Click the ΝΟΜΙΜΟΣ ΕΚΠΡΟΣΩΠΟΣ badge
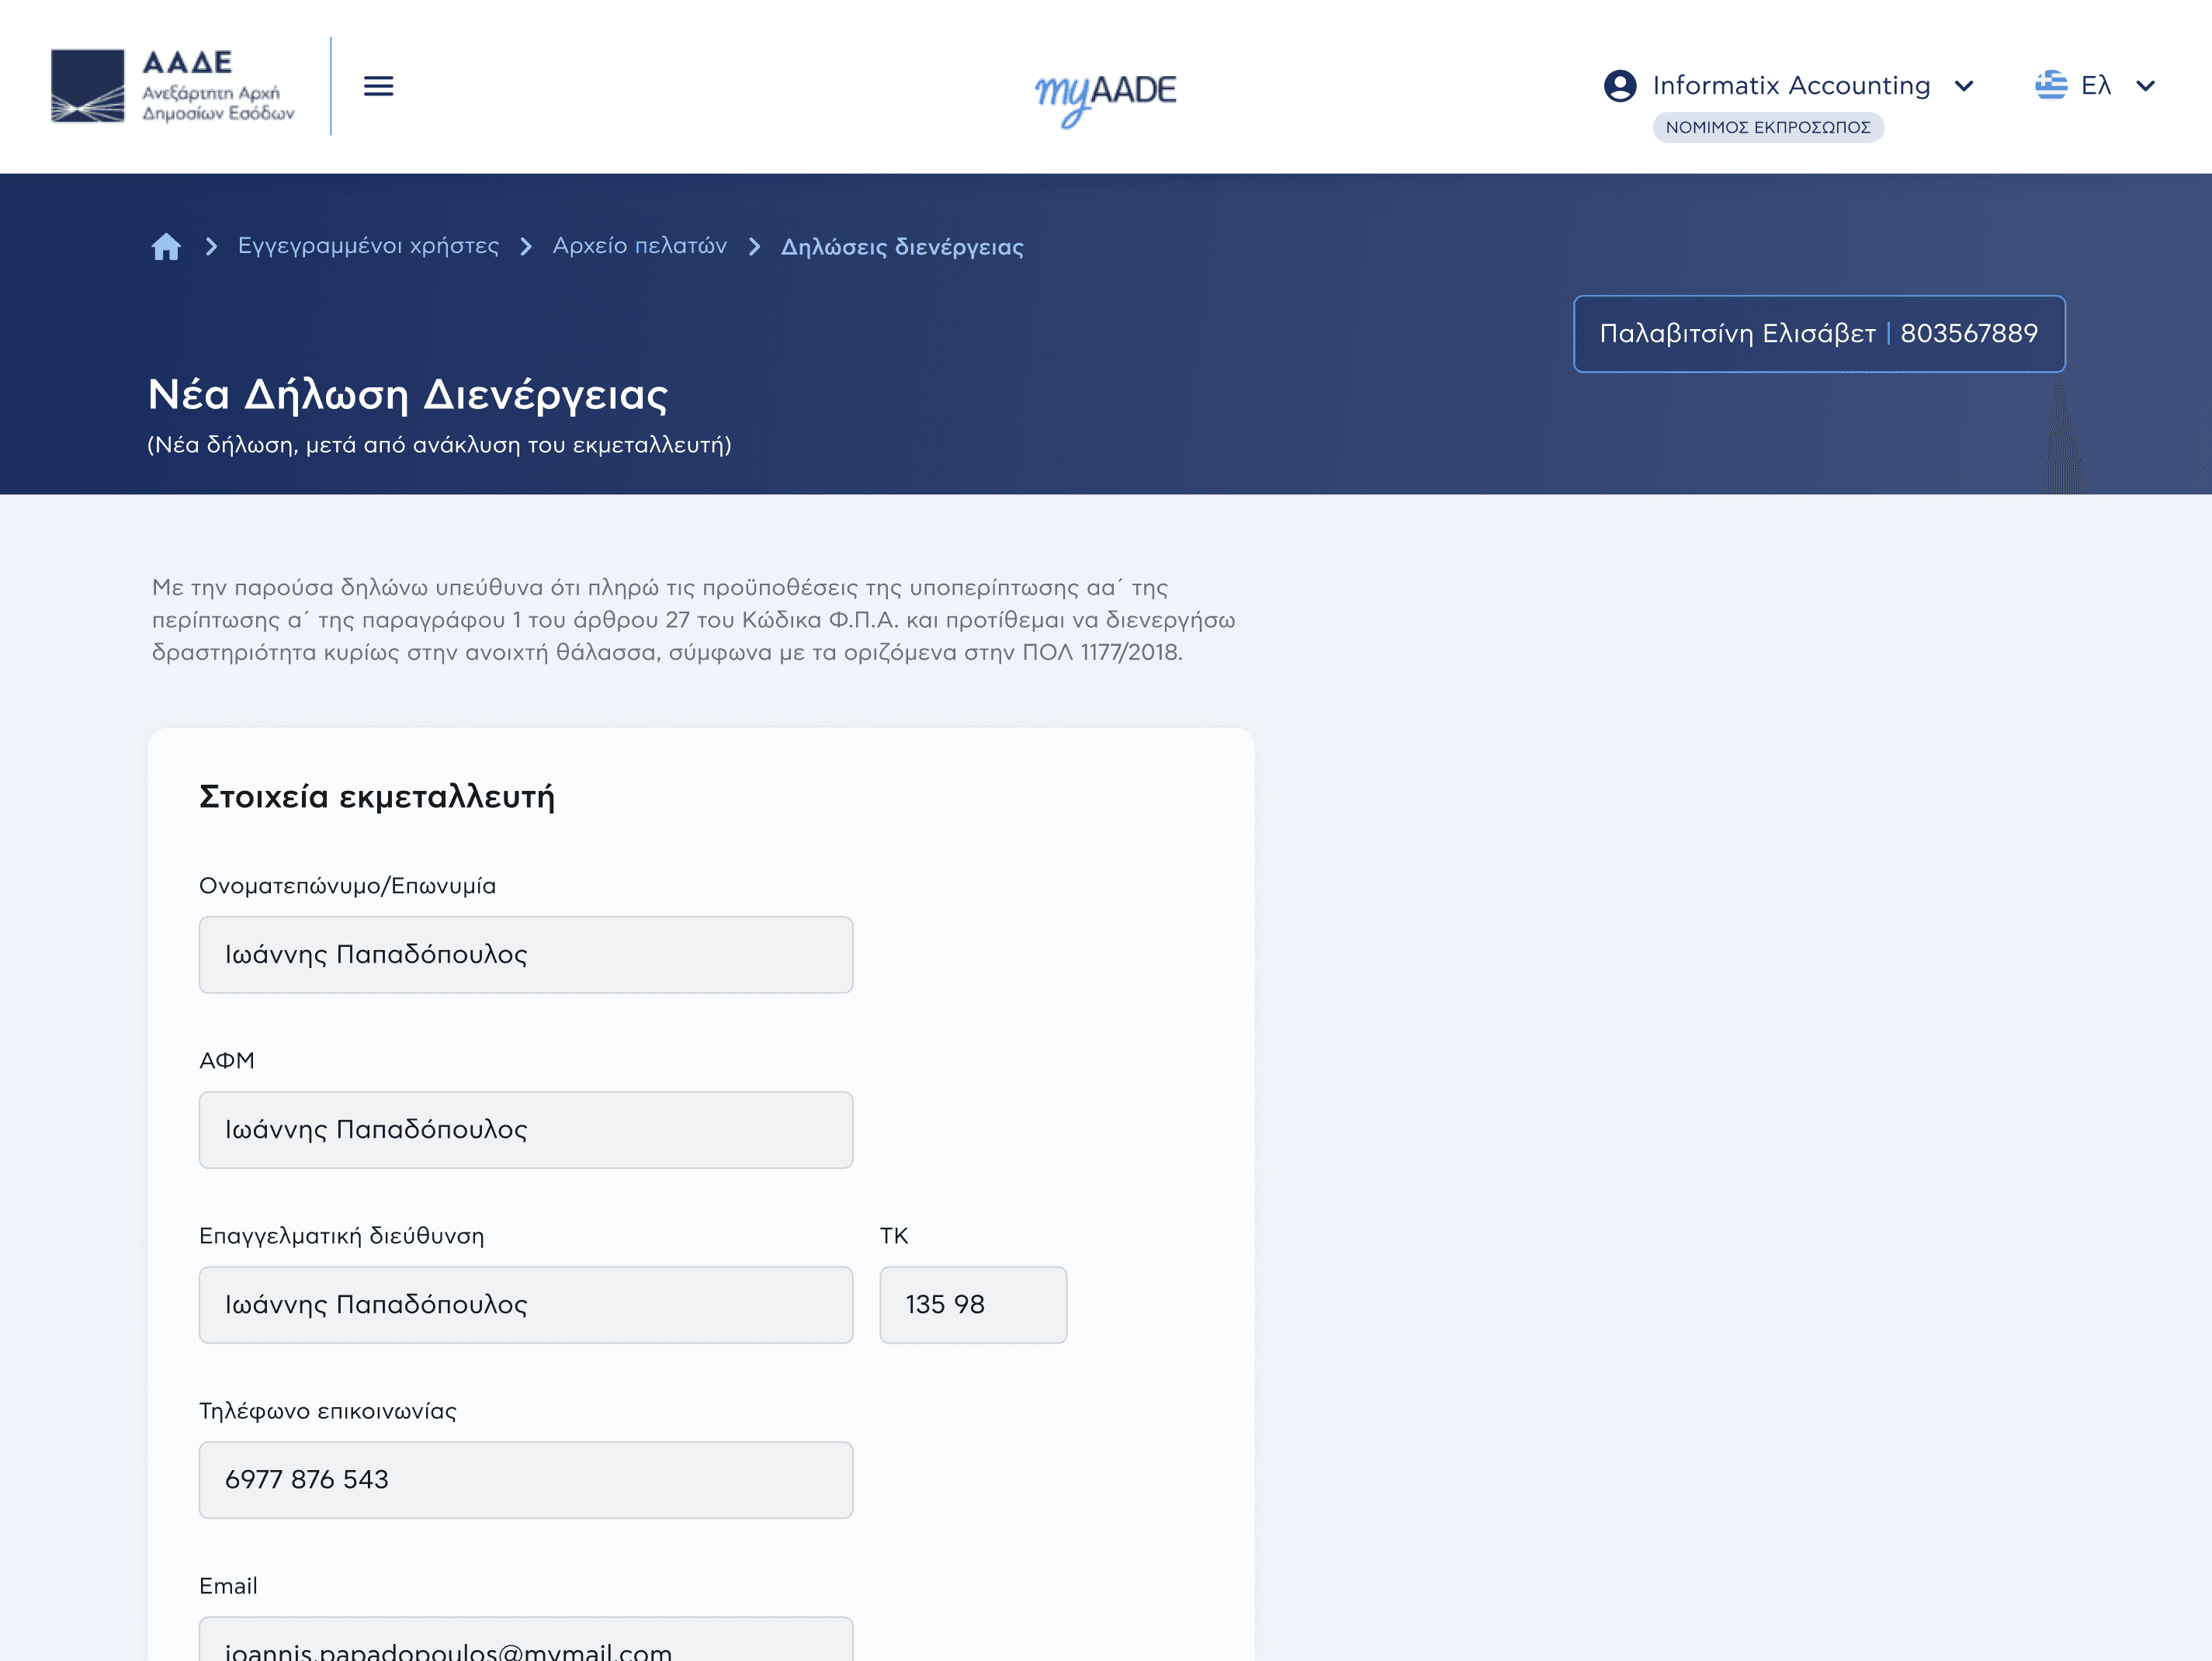The image size is (2212, 1661). 1767,128
